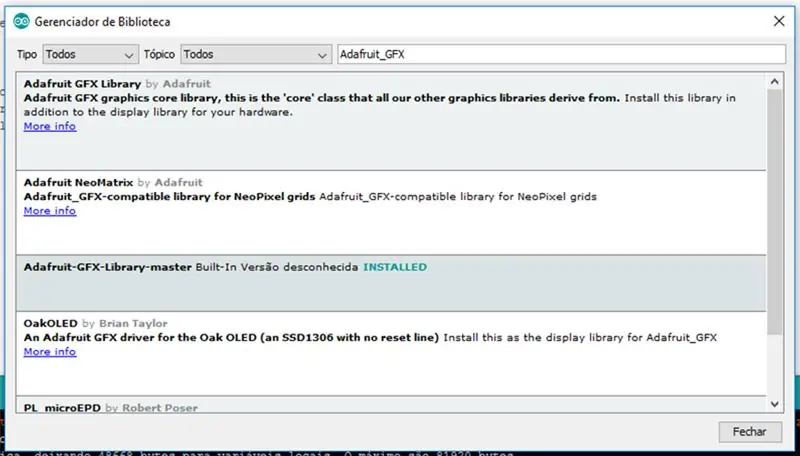Open the Tipo dropdown
The image size is (800, 456).
(90, 54)
